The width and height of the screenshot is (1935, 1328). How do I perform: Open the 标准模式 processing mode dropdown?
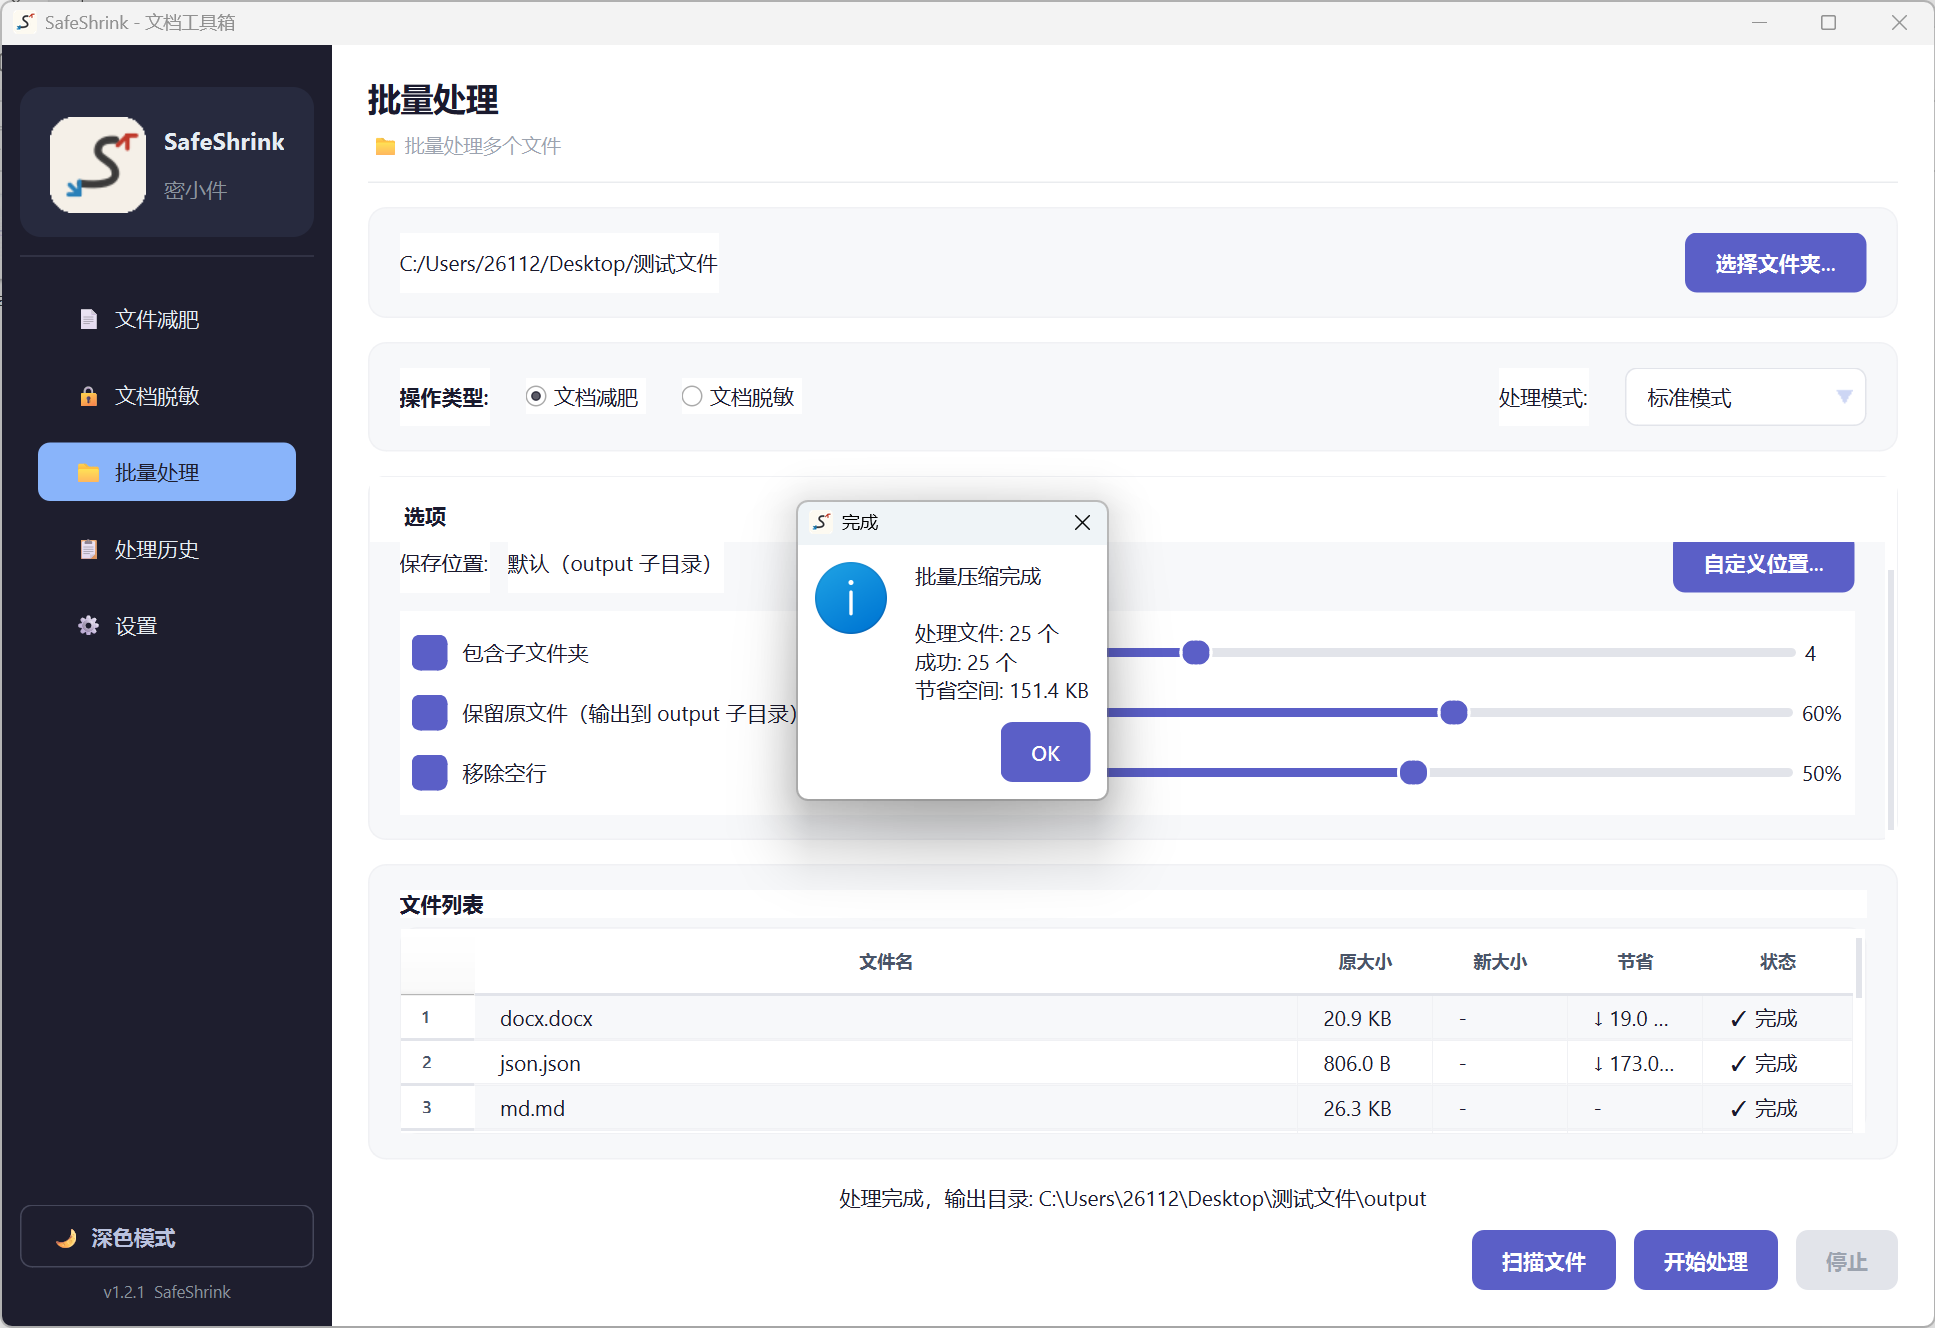click(x=1745, y=397)
